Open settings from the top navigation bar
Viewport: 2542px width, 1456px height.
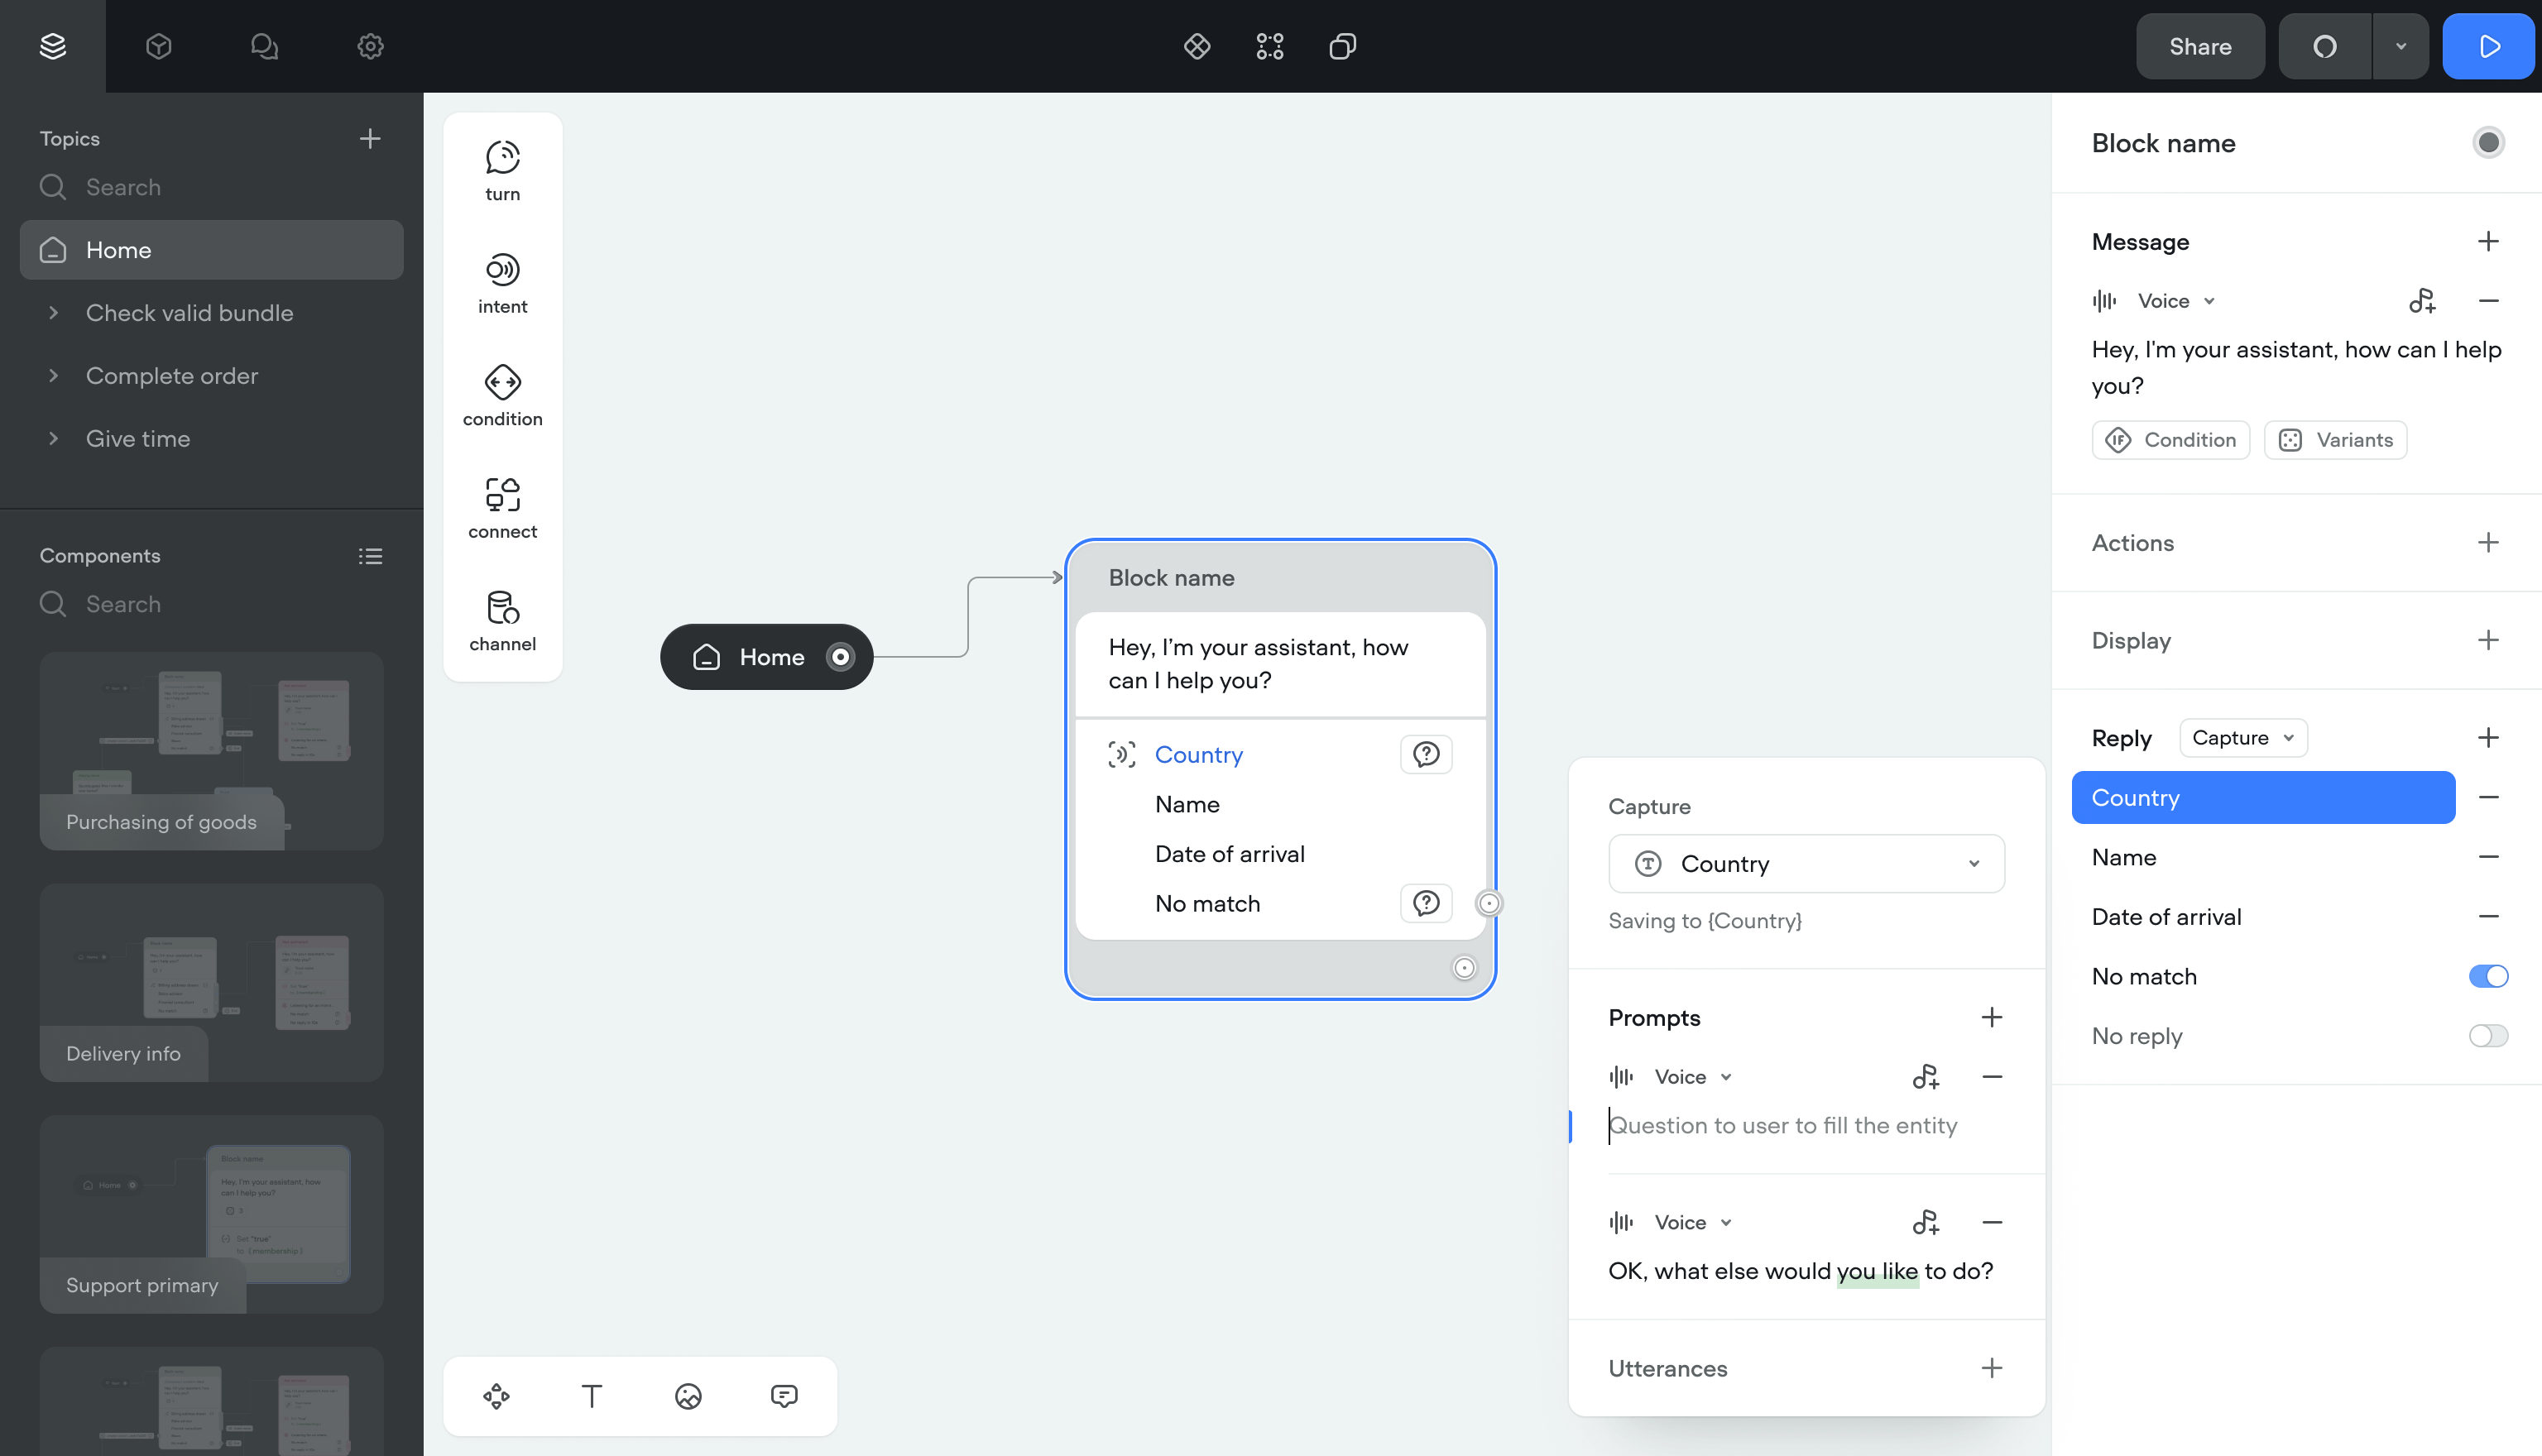pos(368,46)
